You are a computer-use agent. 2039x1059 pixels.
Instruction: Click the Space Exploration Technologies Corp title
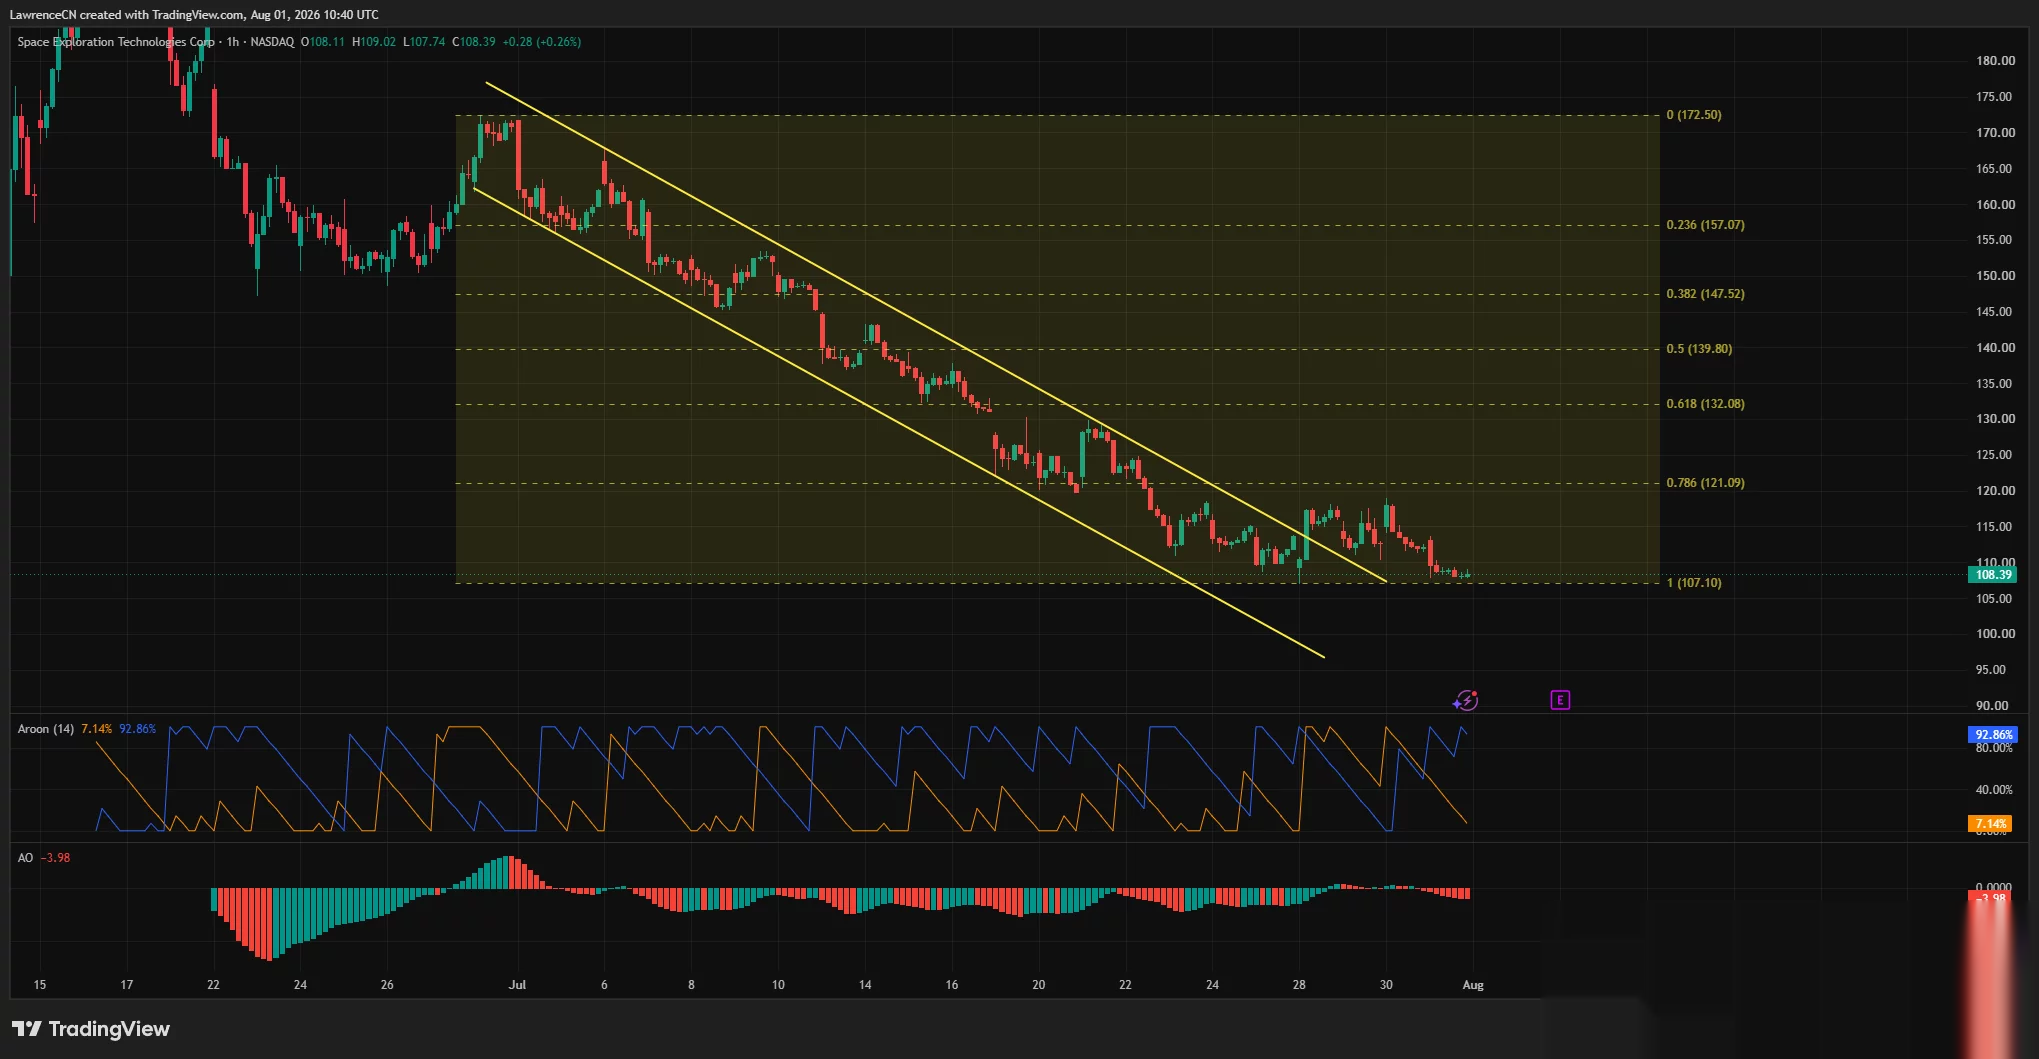click(116, 42)
